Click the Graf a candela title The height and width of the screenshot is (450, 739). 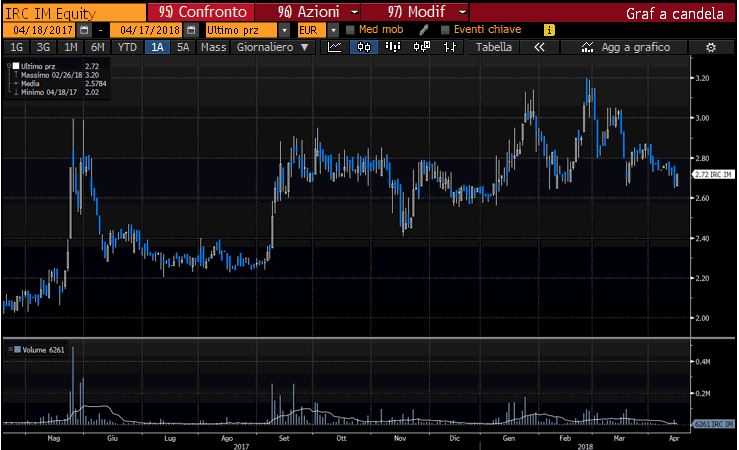674,13
